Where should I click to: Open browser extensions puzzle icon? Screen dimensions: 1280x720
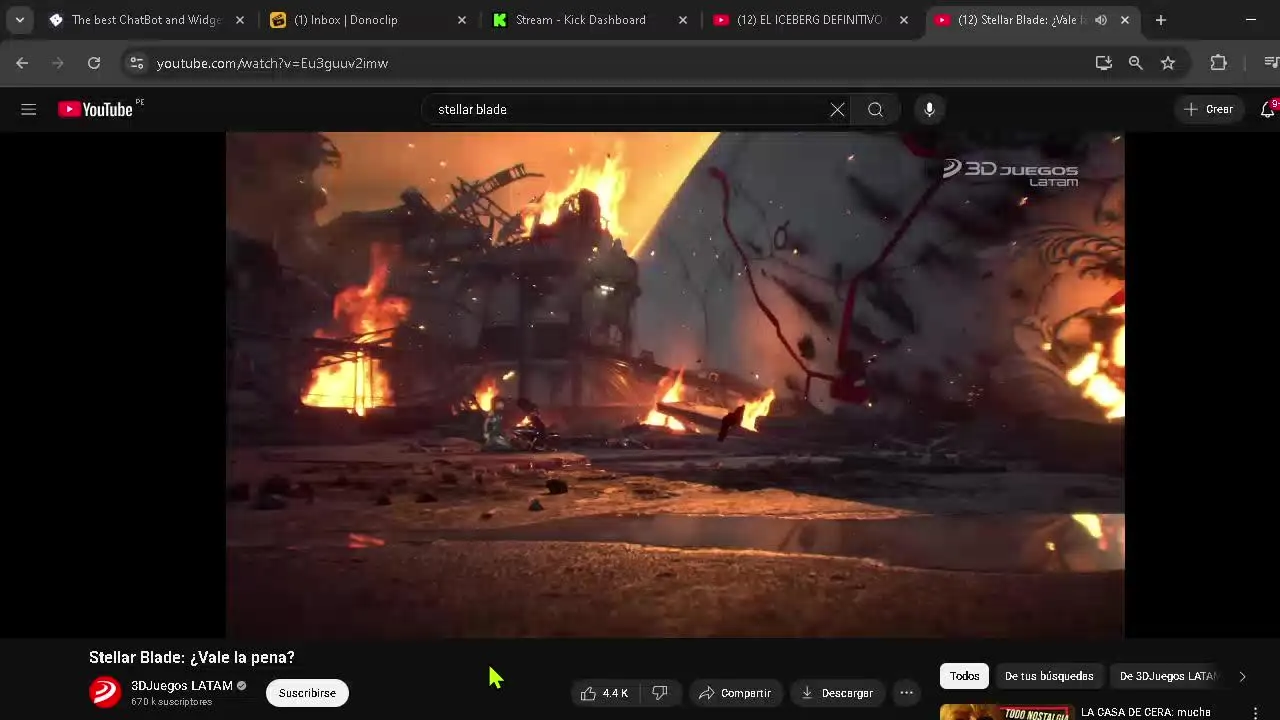coord(1218,63)
